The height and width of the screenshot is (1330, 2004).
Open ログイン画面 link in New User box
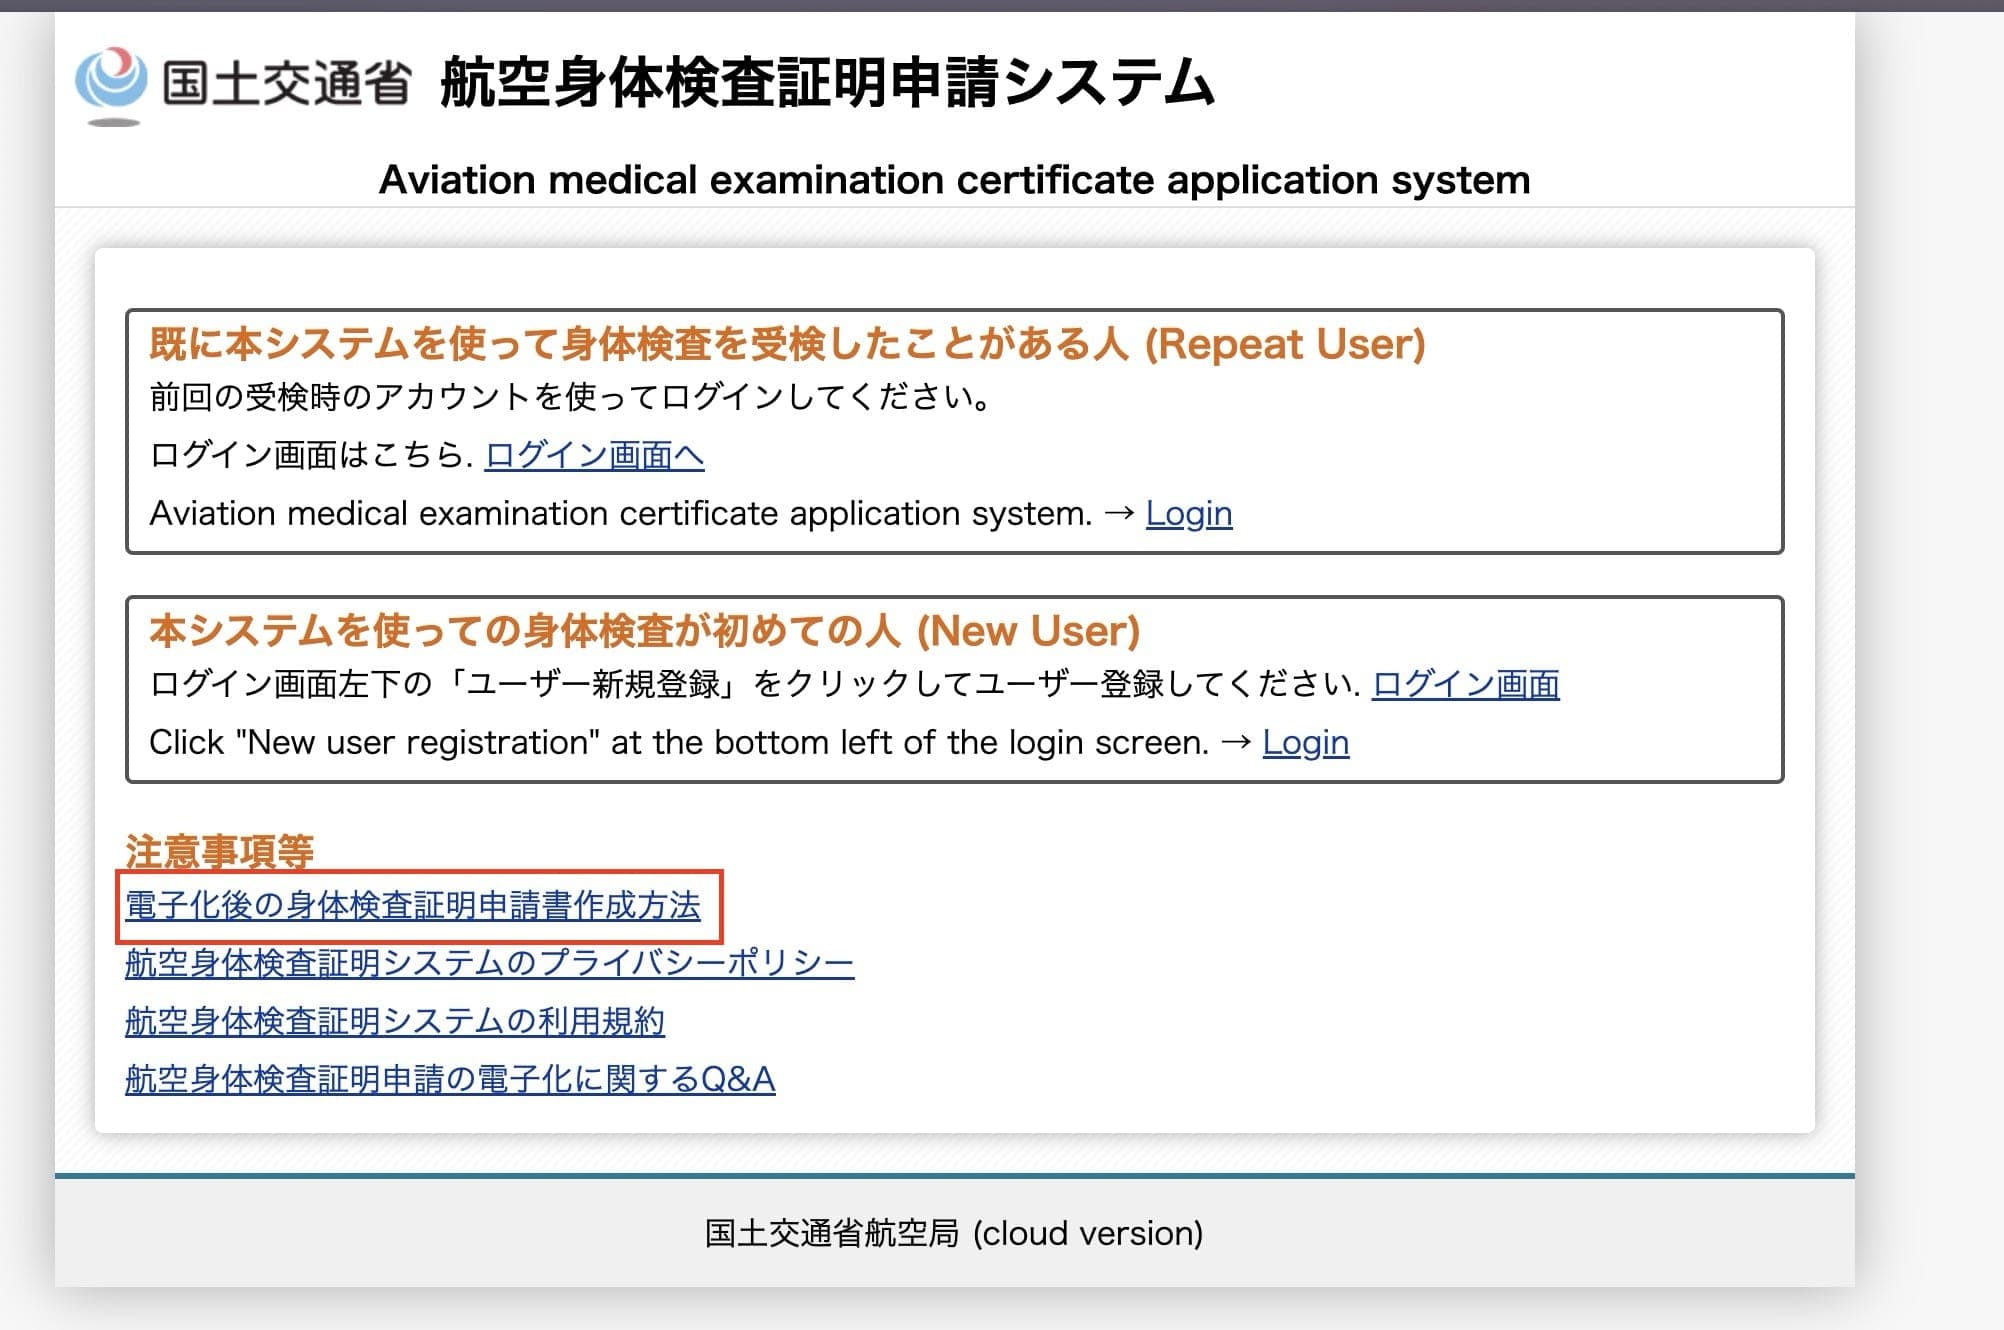tap(1464, 685)
